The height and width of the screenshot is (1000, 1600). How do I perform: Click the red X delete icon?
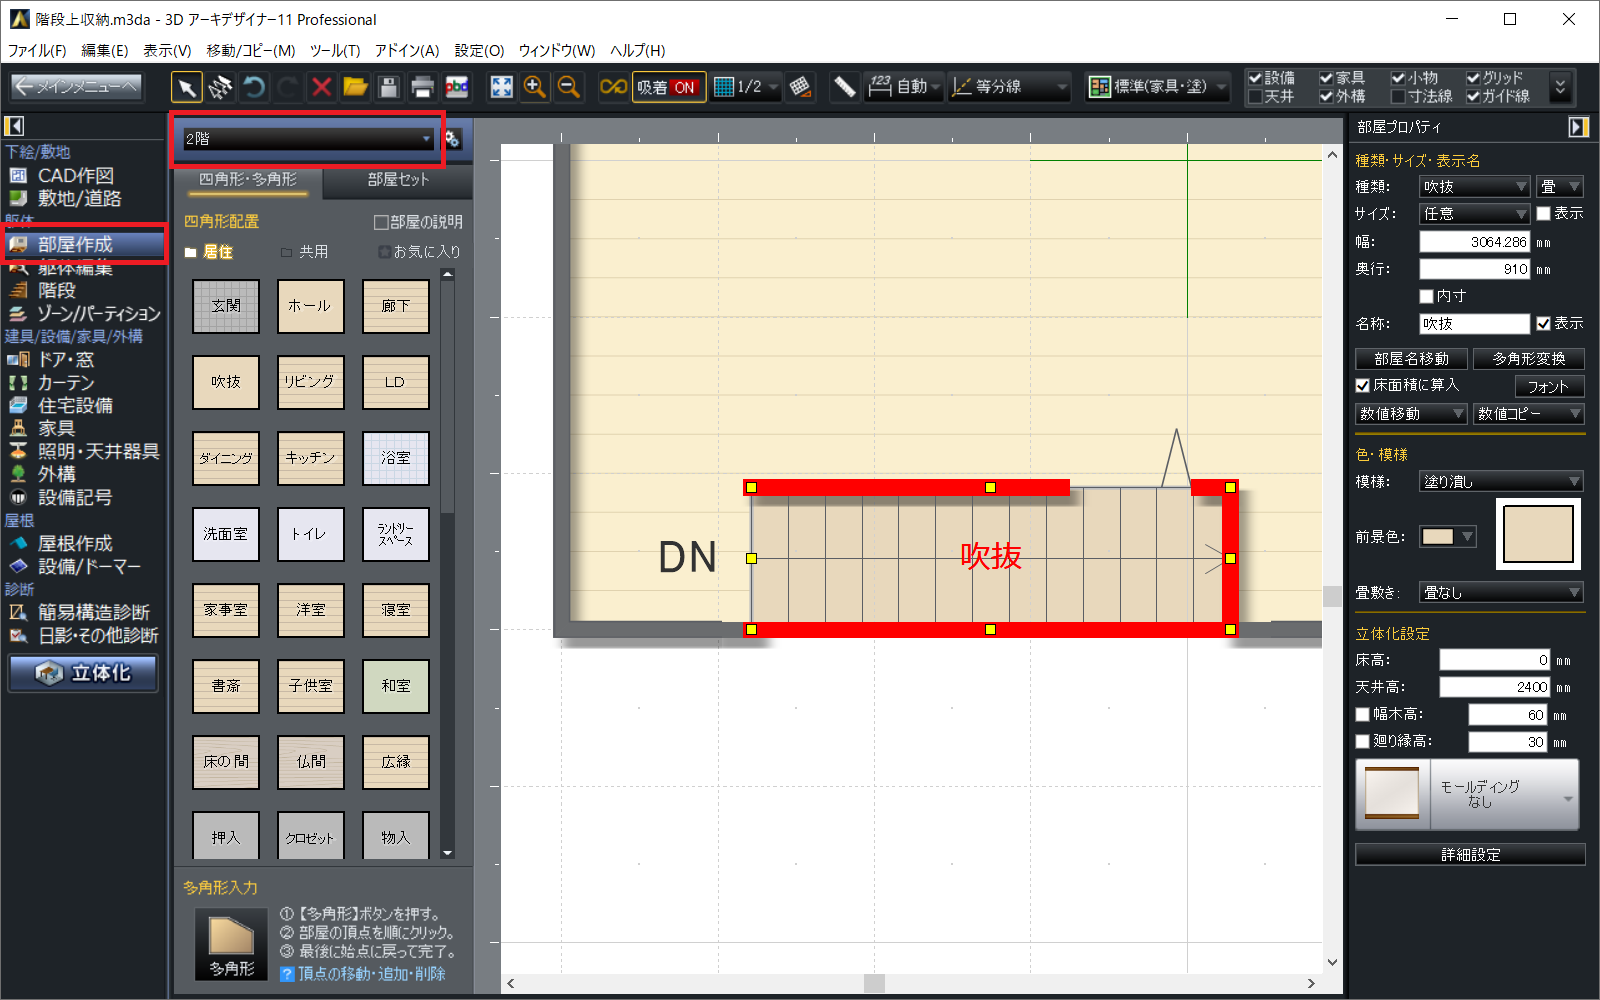tap(321, 88)
